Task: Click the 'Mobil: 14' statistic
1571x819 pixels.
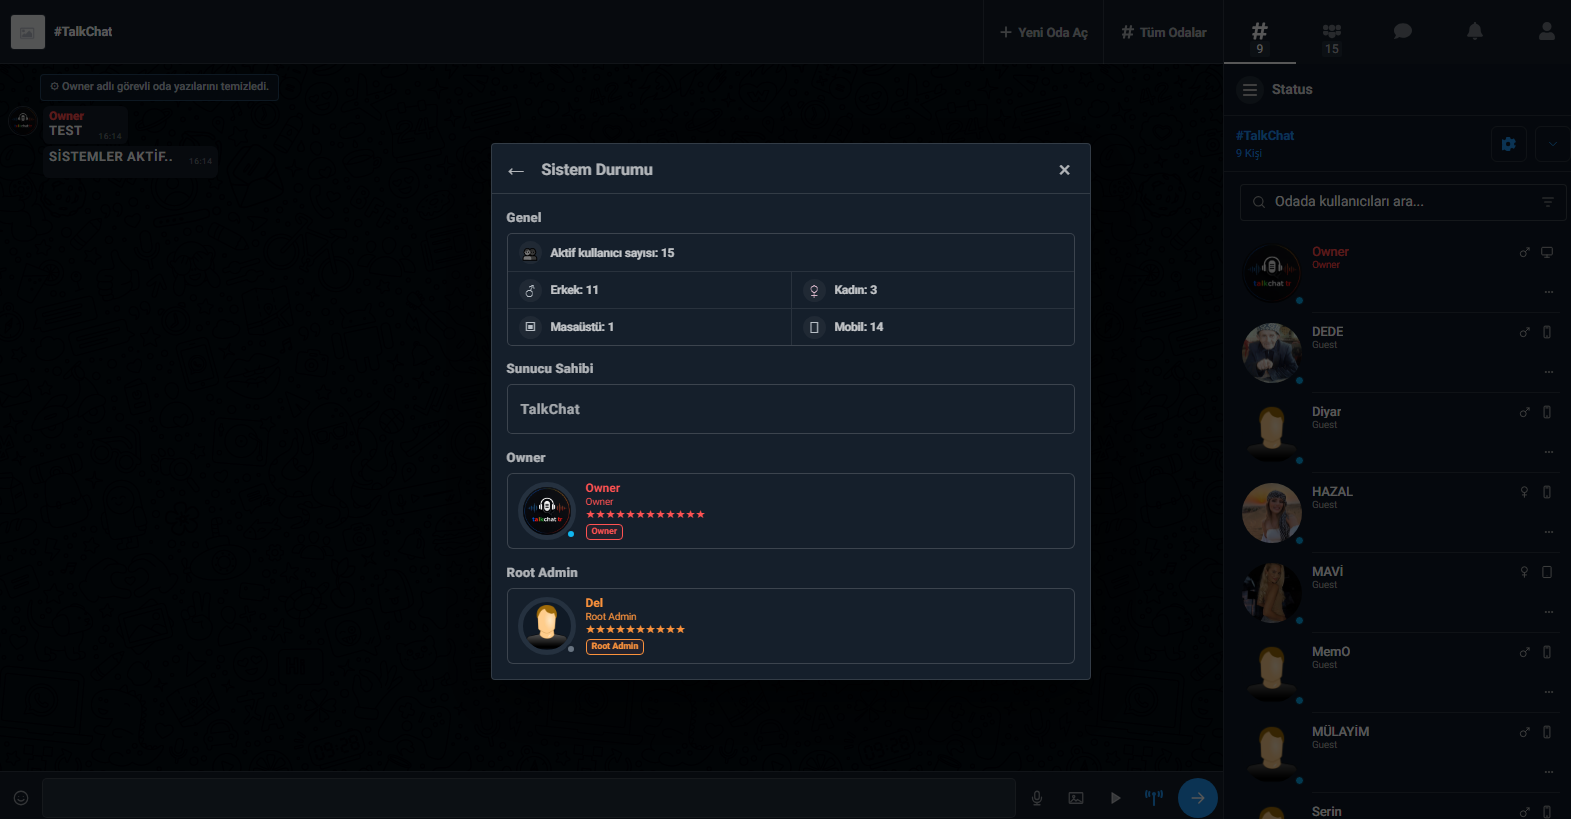Action: click(933, 327)
